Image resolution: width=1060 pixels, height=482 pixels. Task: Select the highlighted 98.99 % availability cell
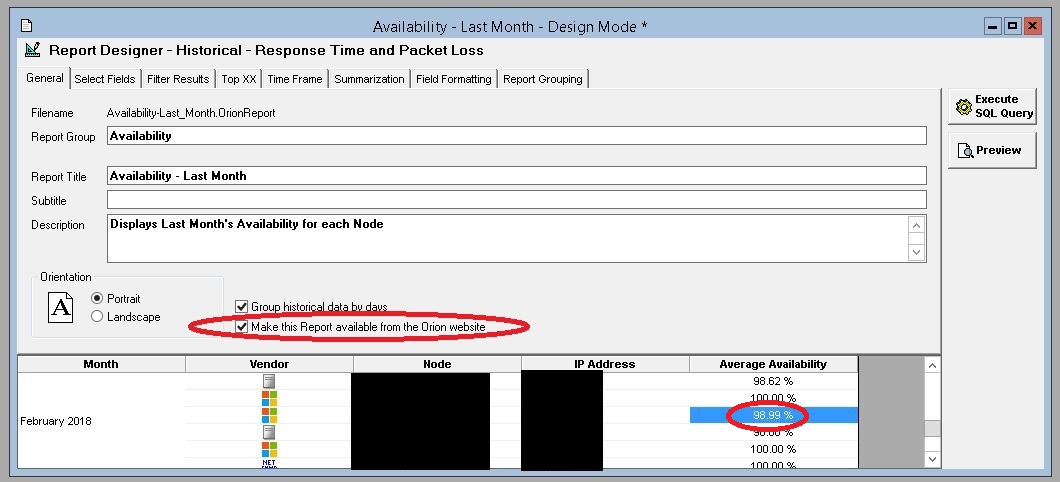773,415
